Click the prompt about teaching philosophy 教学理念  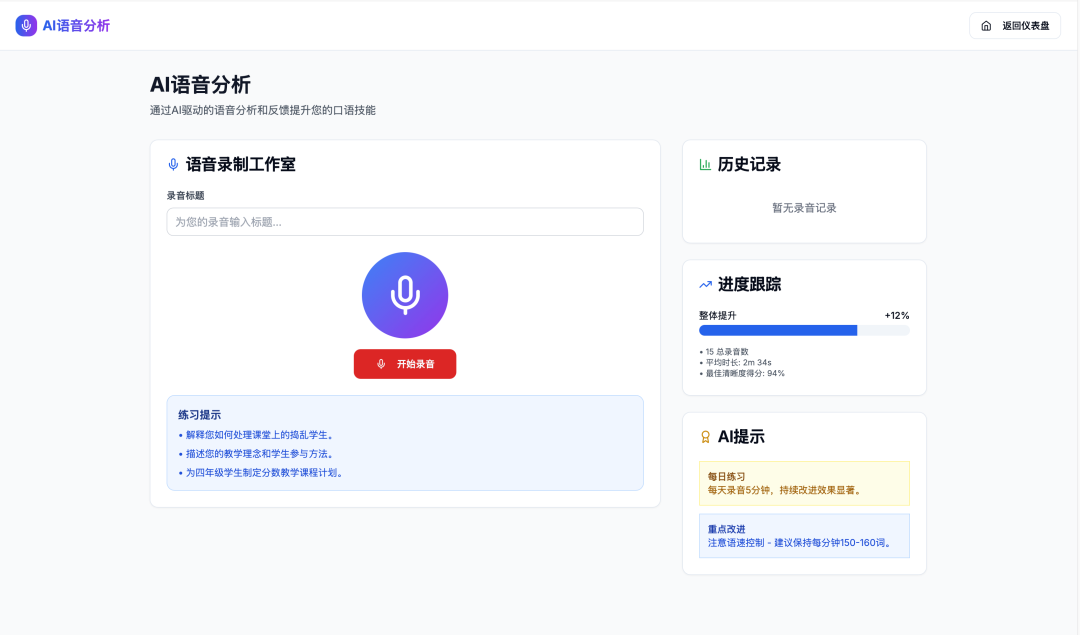pyautogui.click(x=260, y=454)
